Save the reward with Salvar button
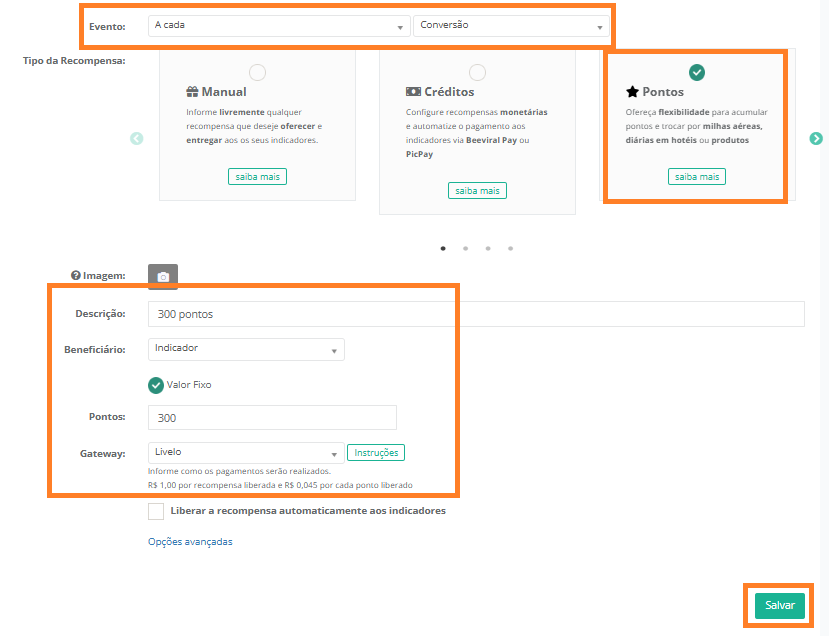The image size is (829, 636). (x=780, y=606)
